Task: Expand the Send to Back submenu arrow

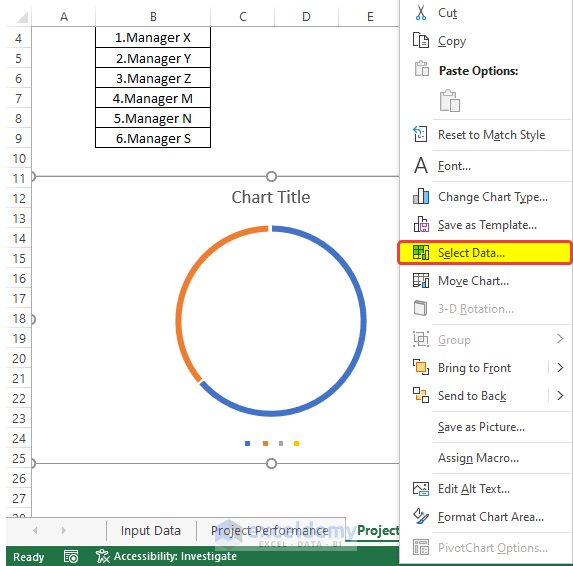Action: point(560,395)
